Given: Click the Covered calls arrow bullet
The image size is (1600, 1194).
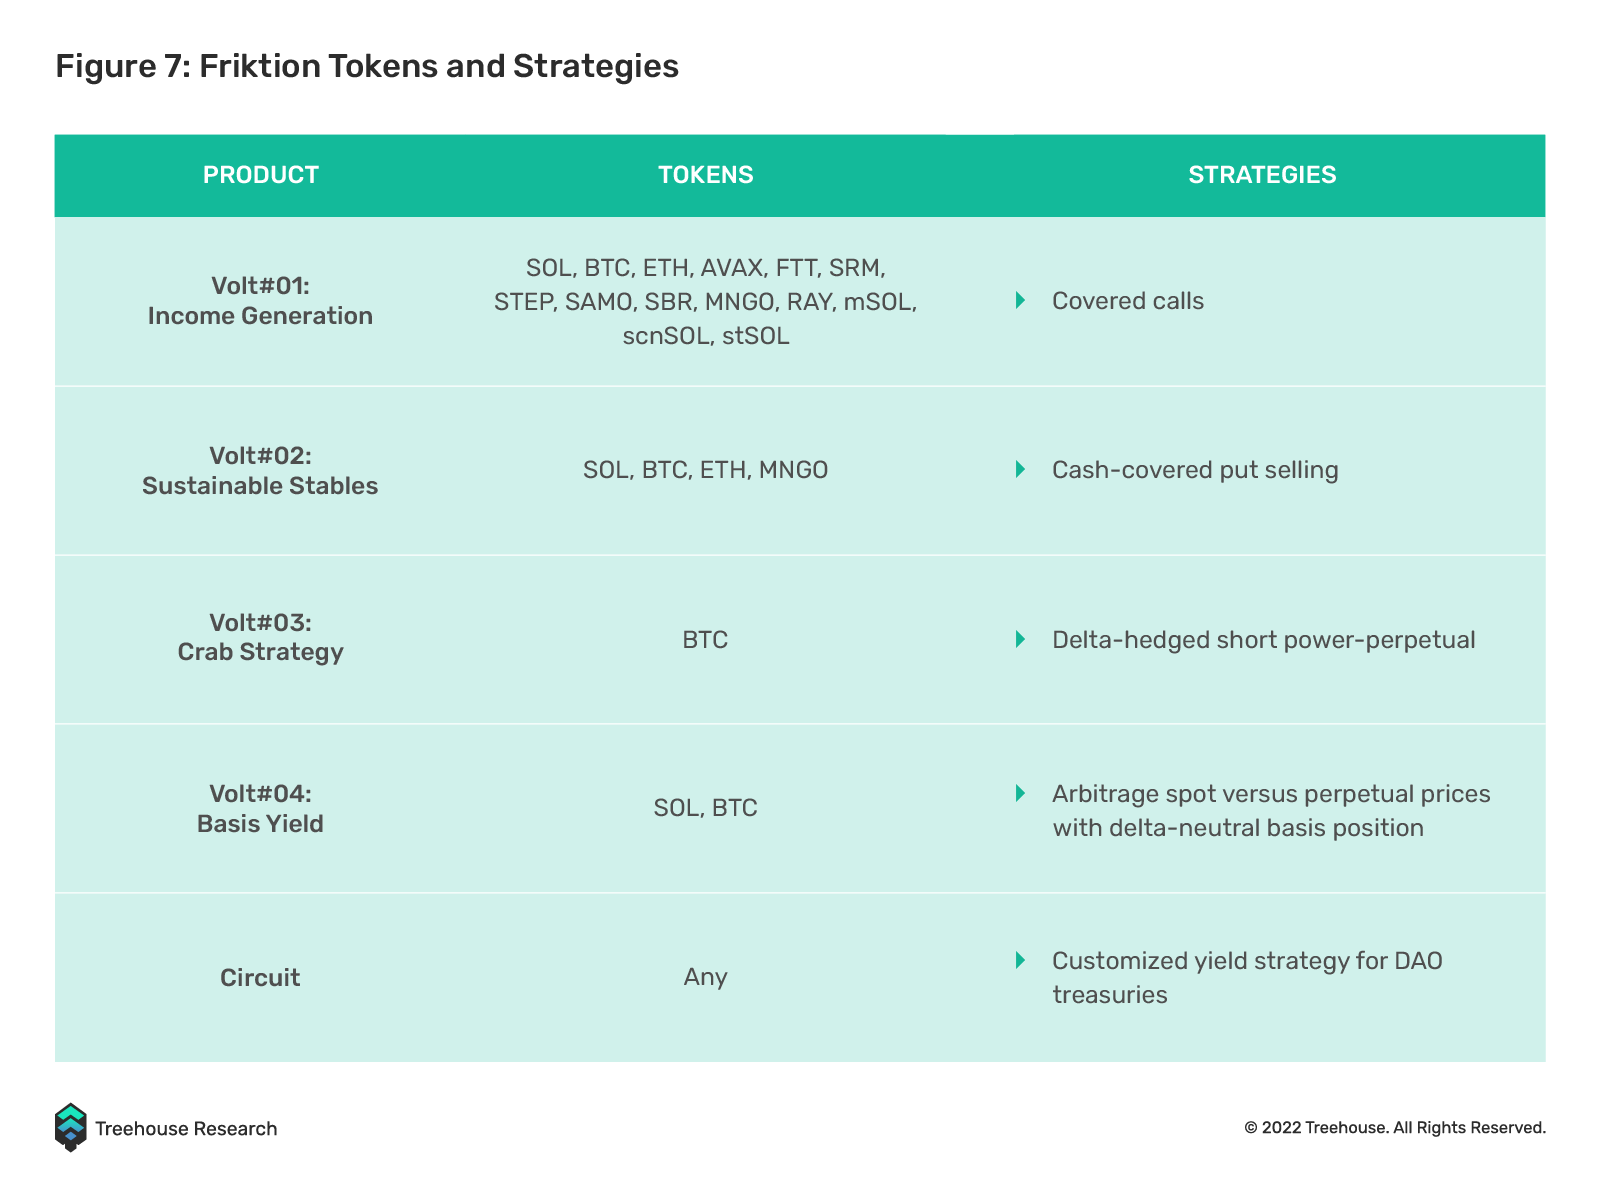Looking at the screenshot, I should tap(1020, 300).
